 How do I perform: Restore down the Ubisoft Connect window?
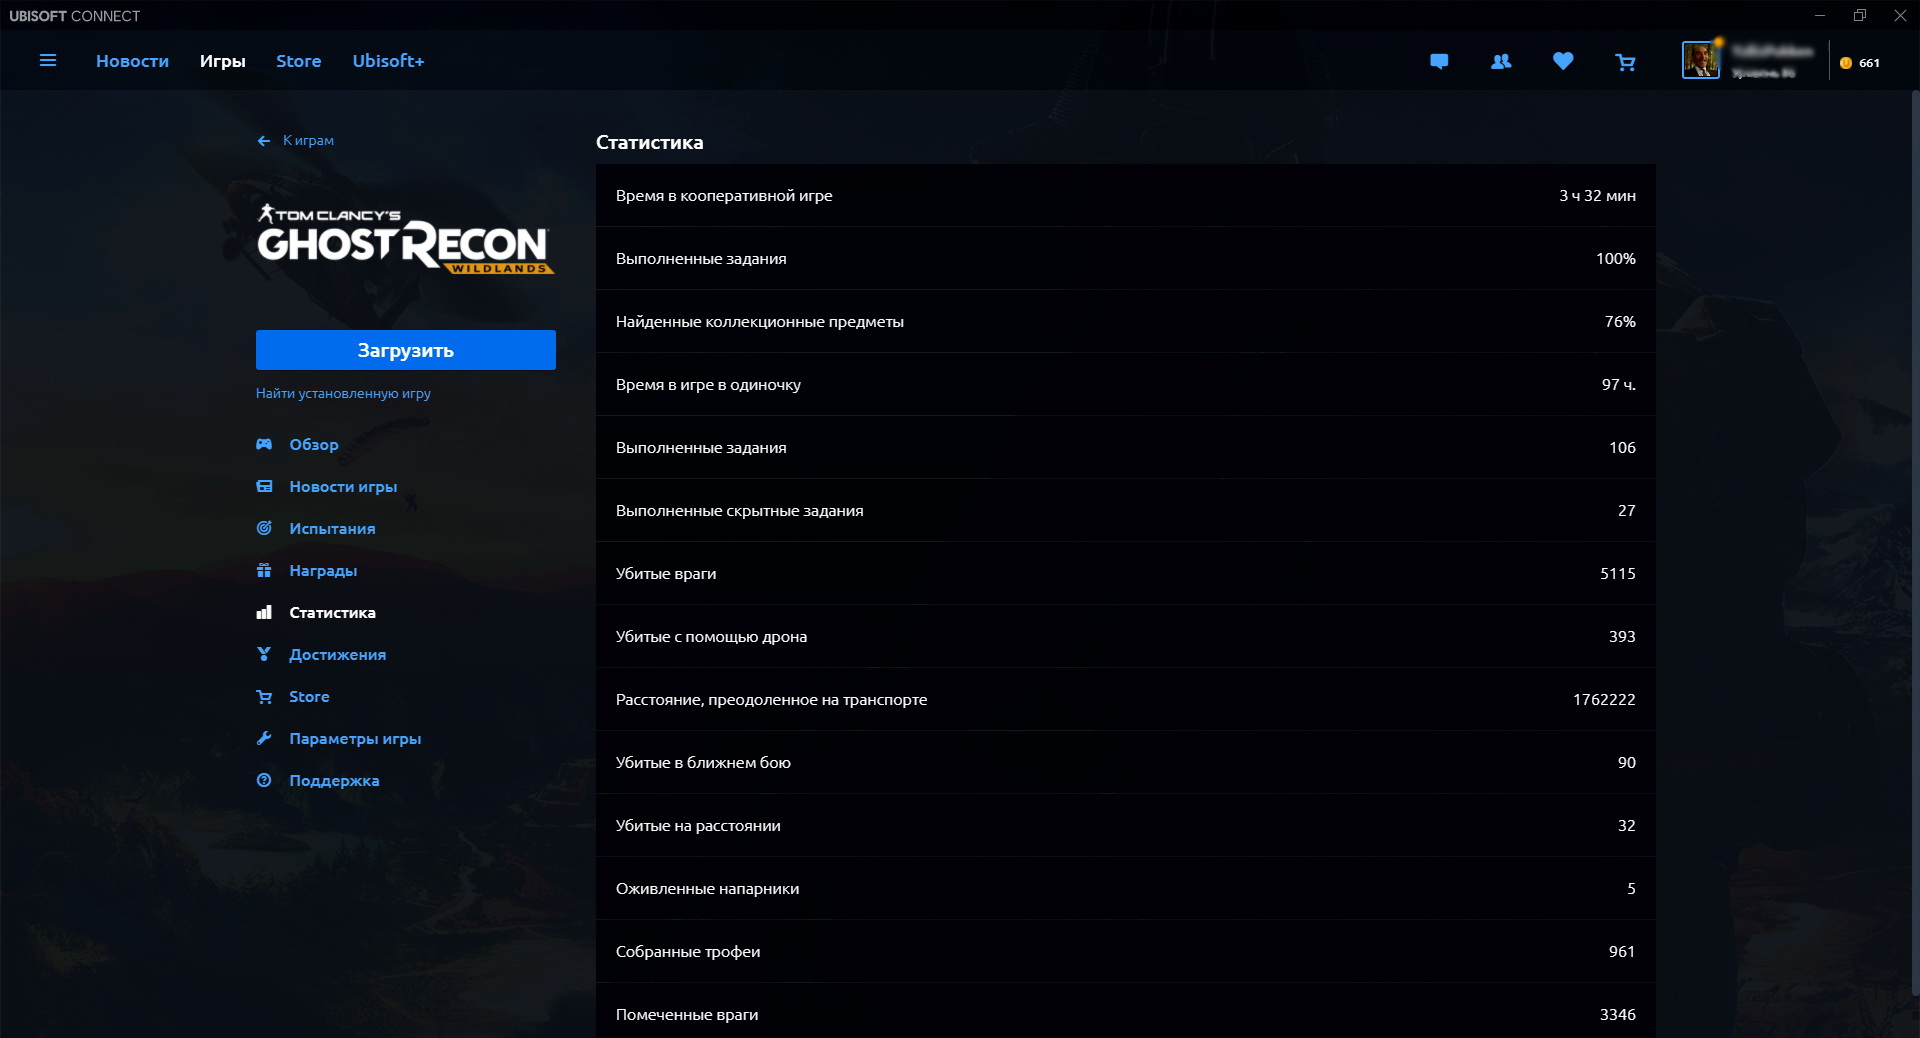click(1859, 15)
